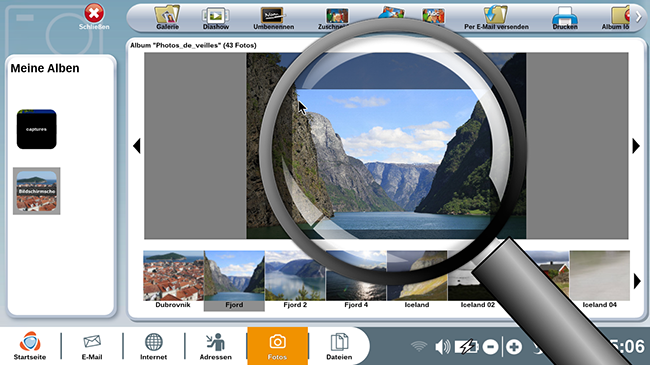Select the Bildschirmschoner album
Screen dimensions: 650x365
click(x=36, y=191)
